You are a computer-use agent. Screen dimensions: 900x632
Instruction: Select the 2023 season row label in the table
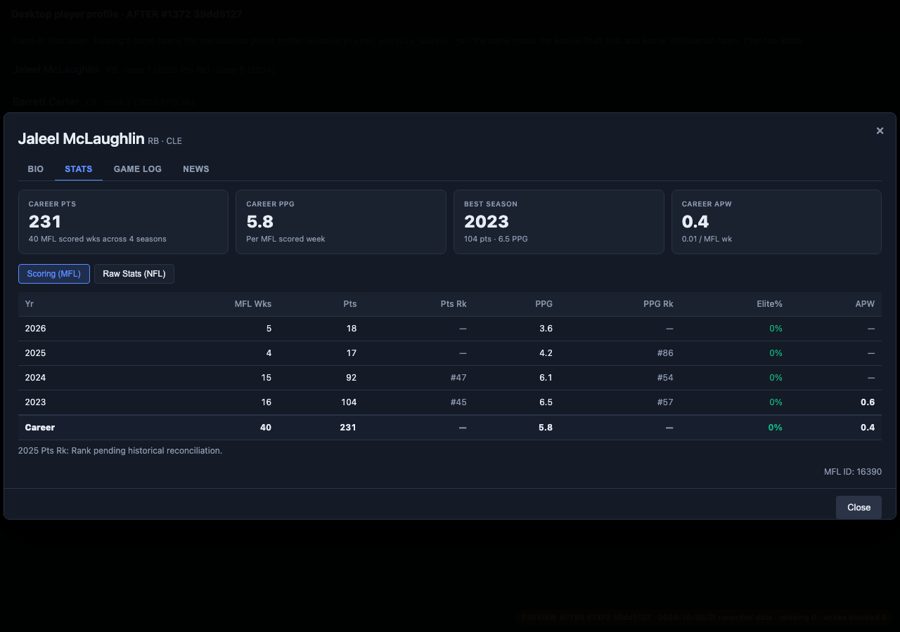point(36,402)
